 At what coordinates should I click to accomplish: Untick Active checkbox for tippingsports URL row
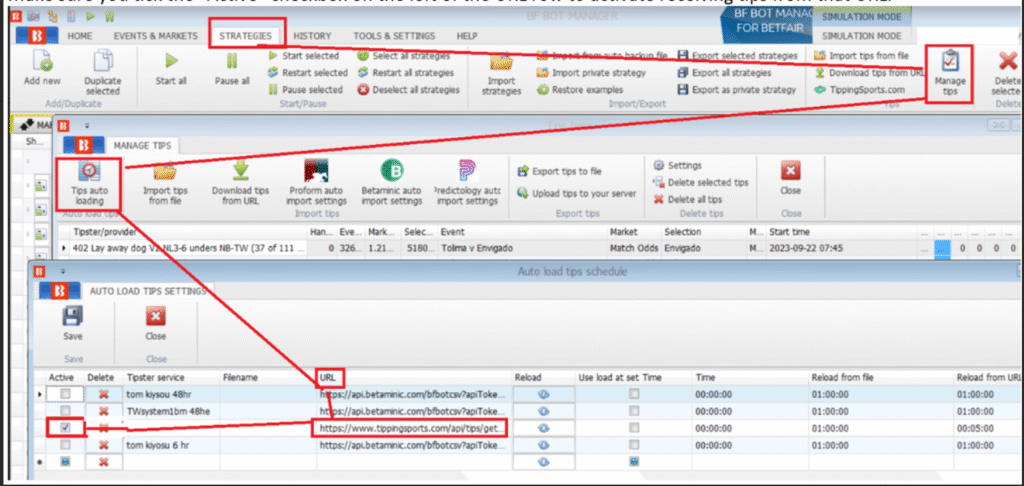pyautogui.click(x=64, y=428)
